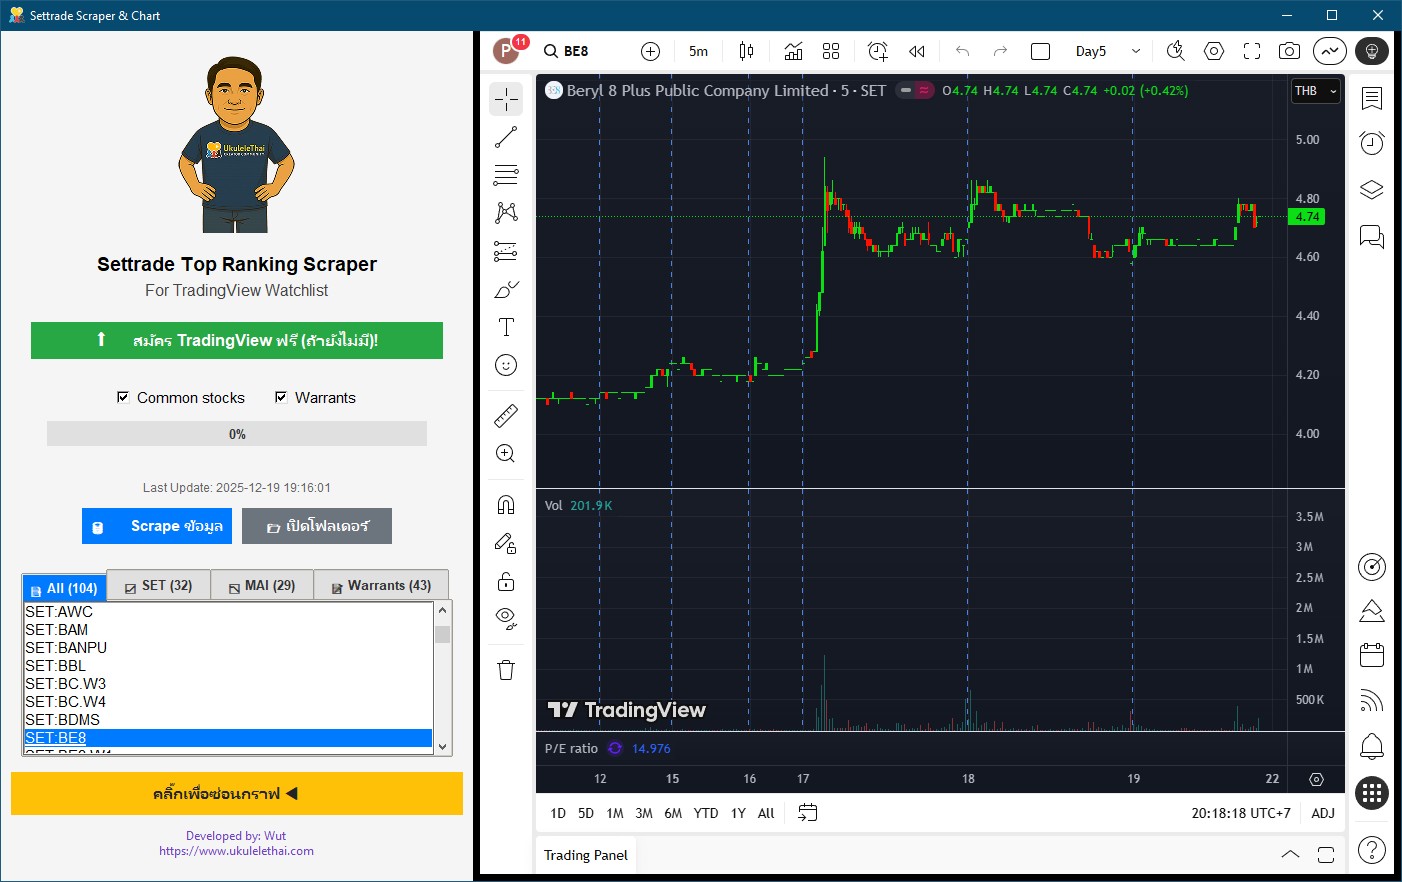Collapse the Trading Panel with the chevron

pos(1290,855)
